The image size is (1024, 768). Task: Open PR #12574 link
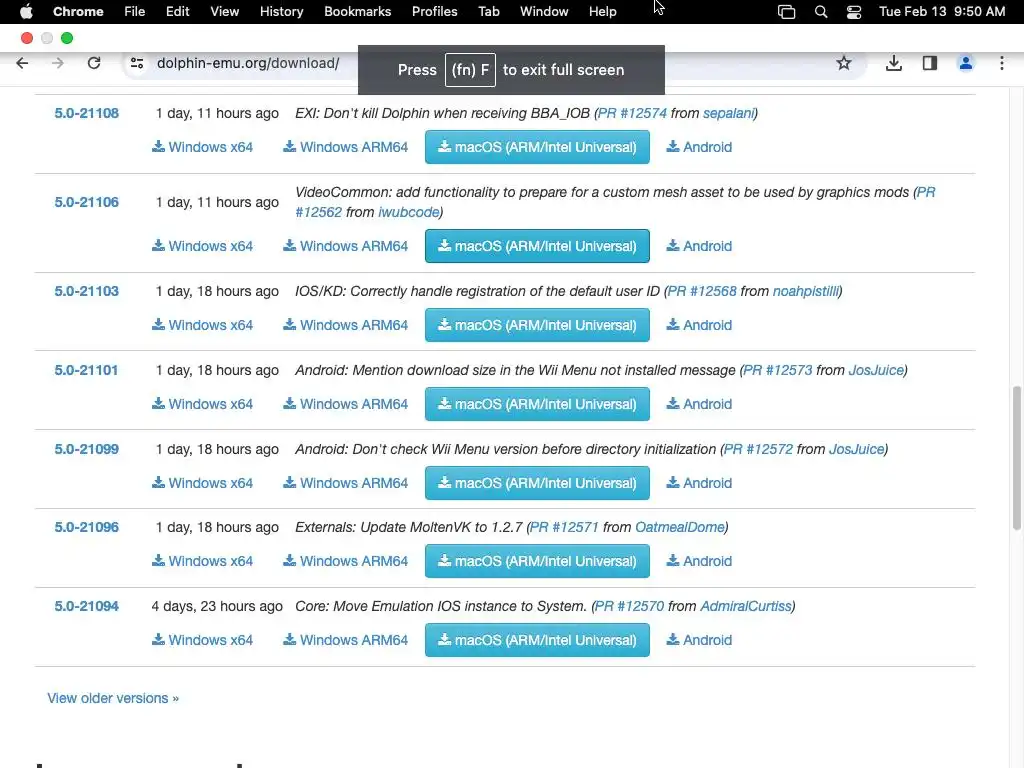632,113
